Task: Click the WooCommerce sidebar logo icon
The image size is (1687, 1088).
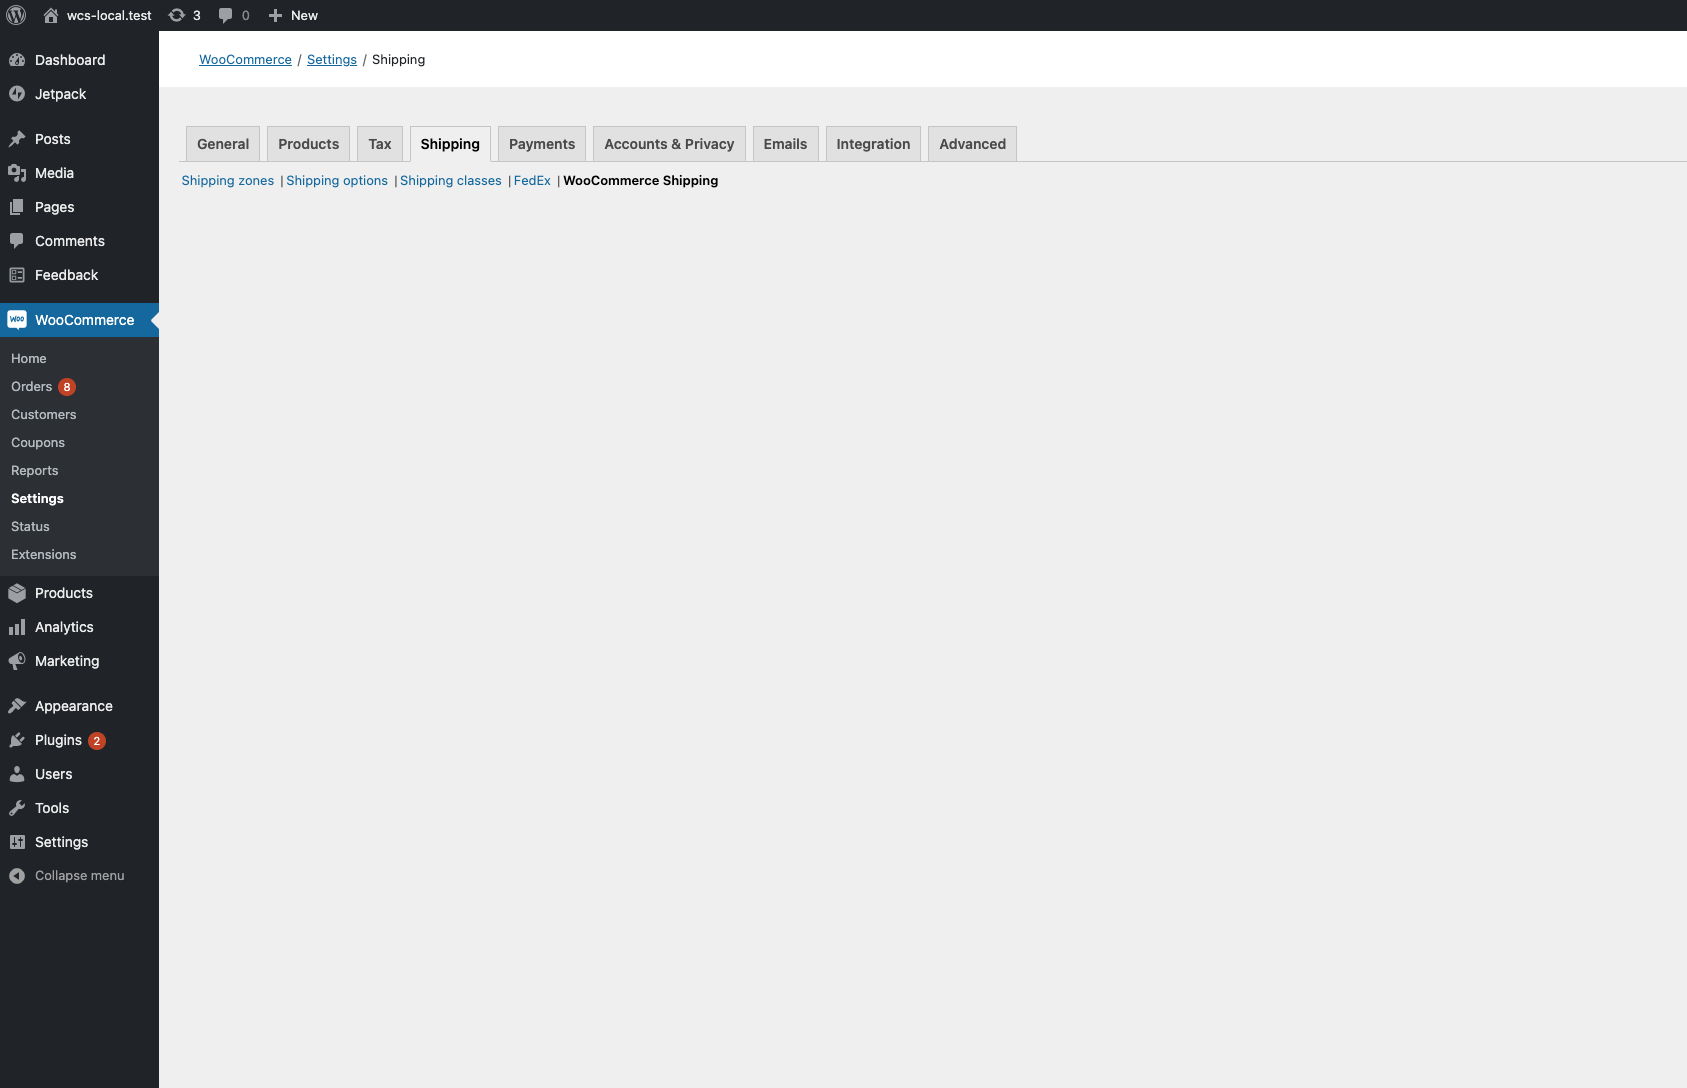Action: 17,319
